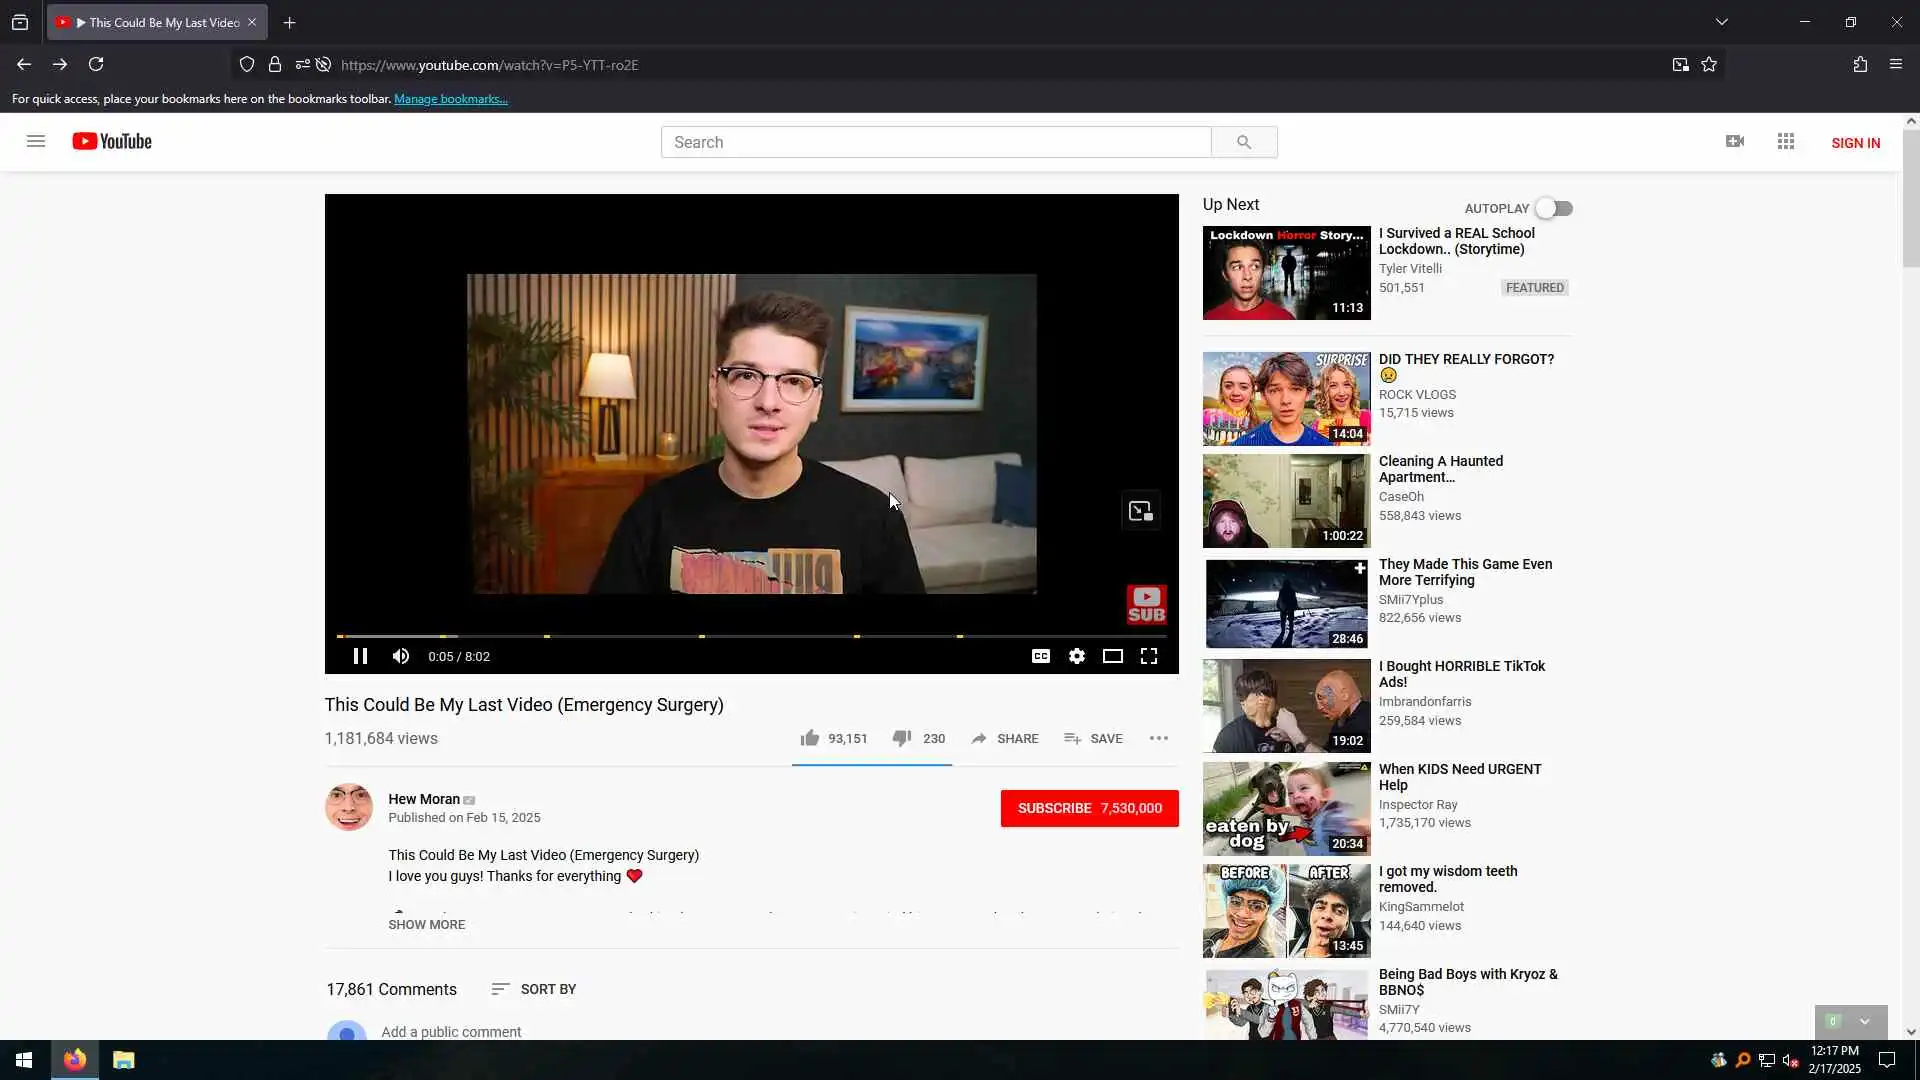Open more actions three-dot menu
The image size is (1920, 1080).
pos(1158,738)
